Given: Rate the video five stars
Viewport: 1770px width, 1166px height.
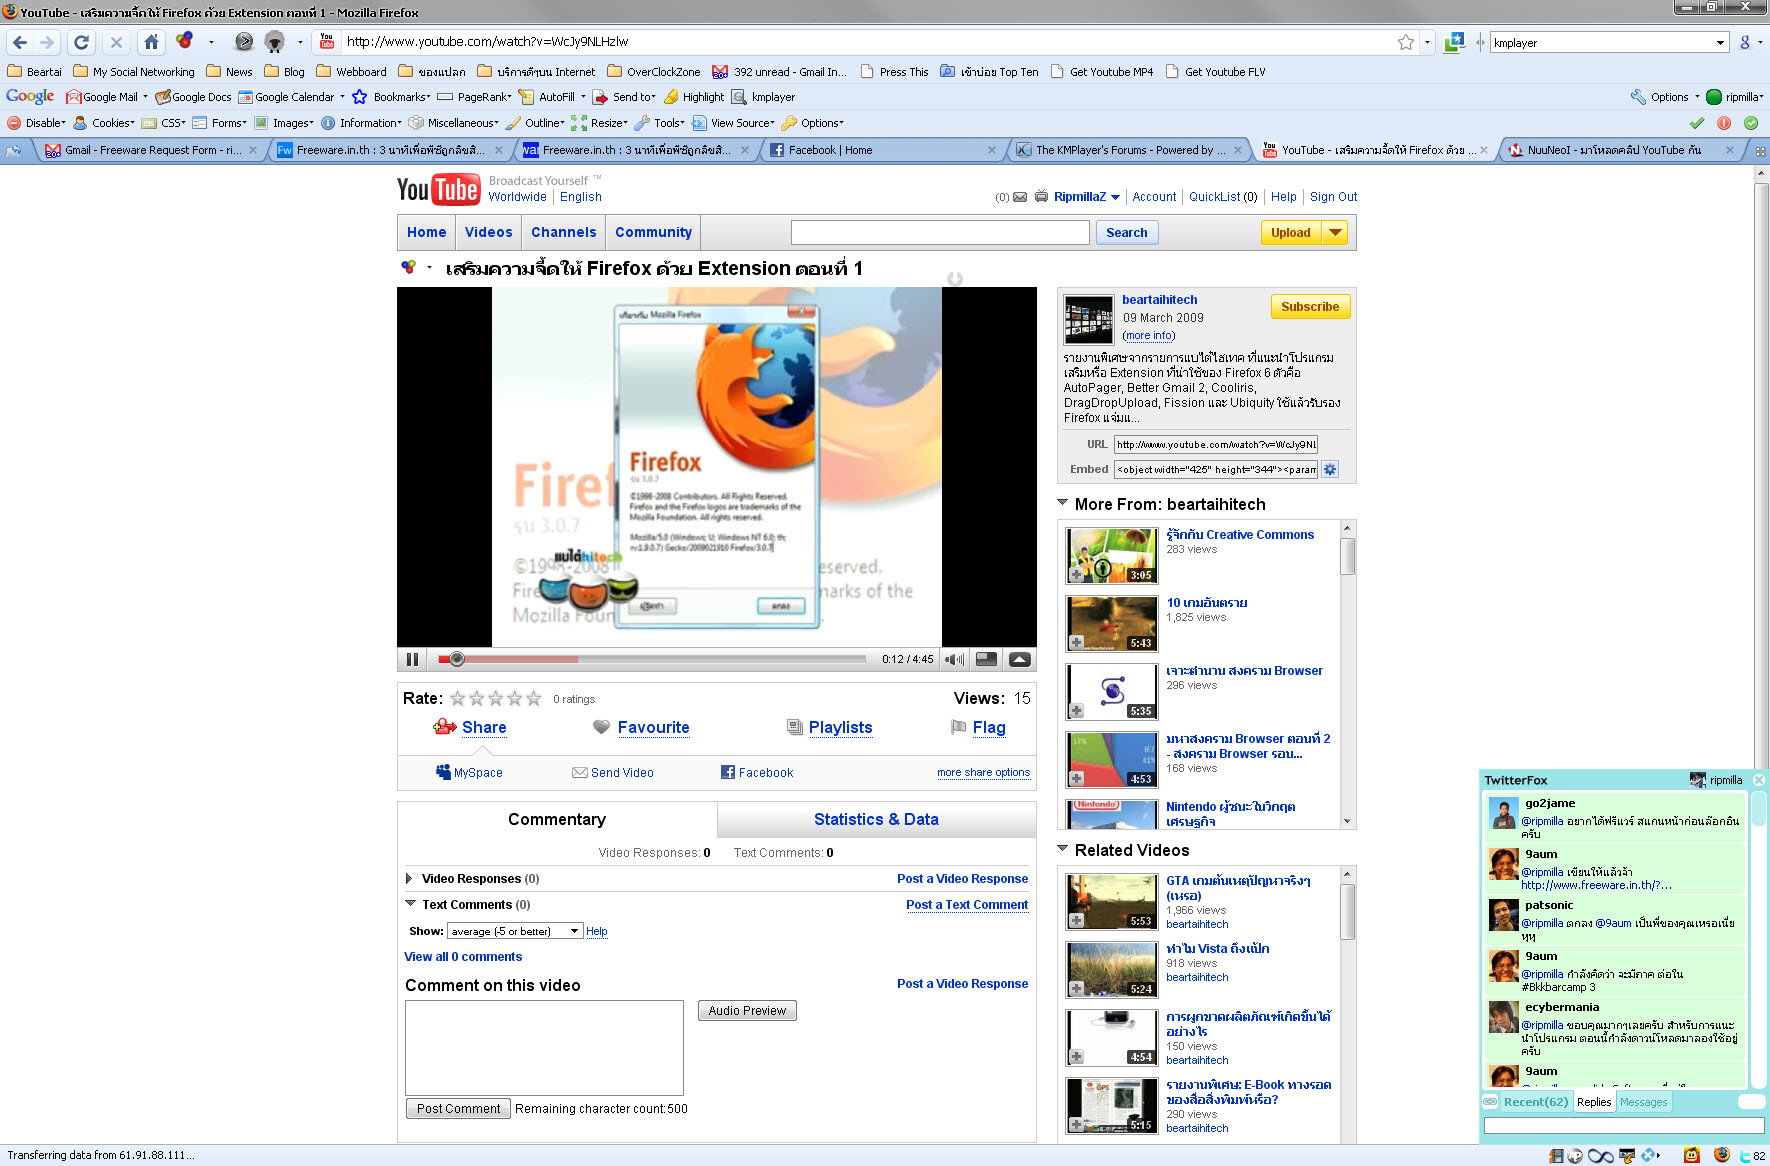Looking at the screenshot, I should click(534, 698).
